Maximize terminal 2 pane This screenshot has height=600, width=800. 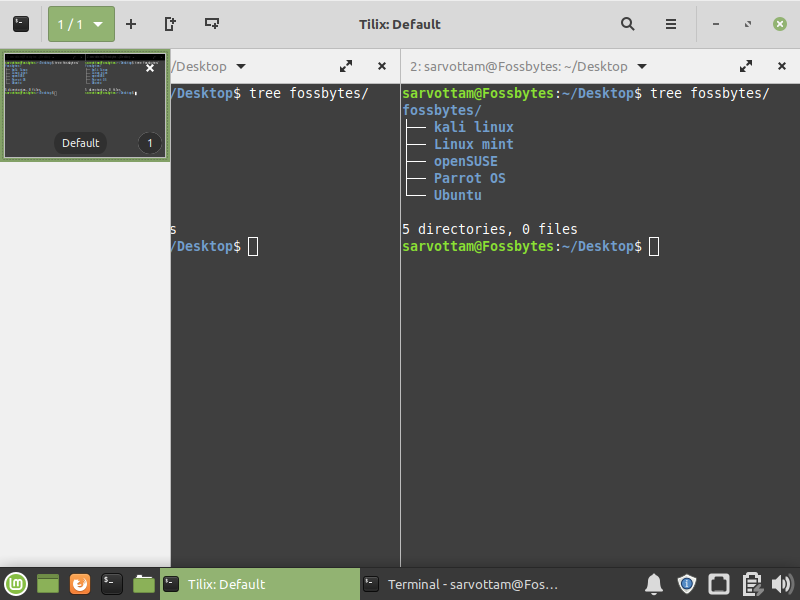pos(746,66)
